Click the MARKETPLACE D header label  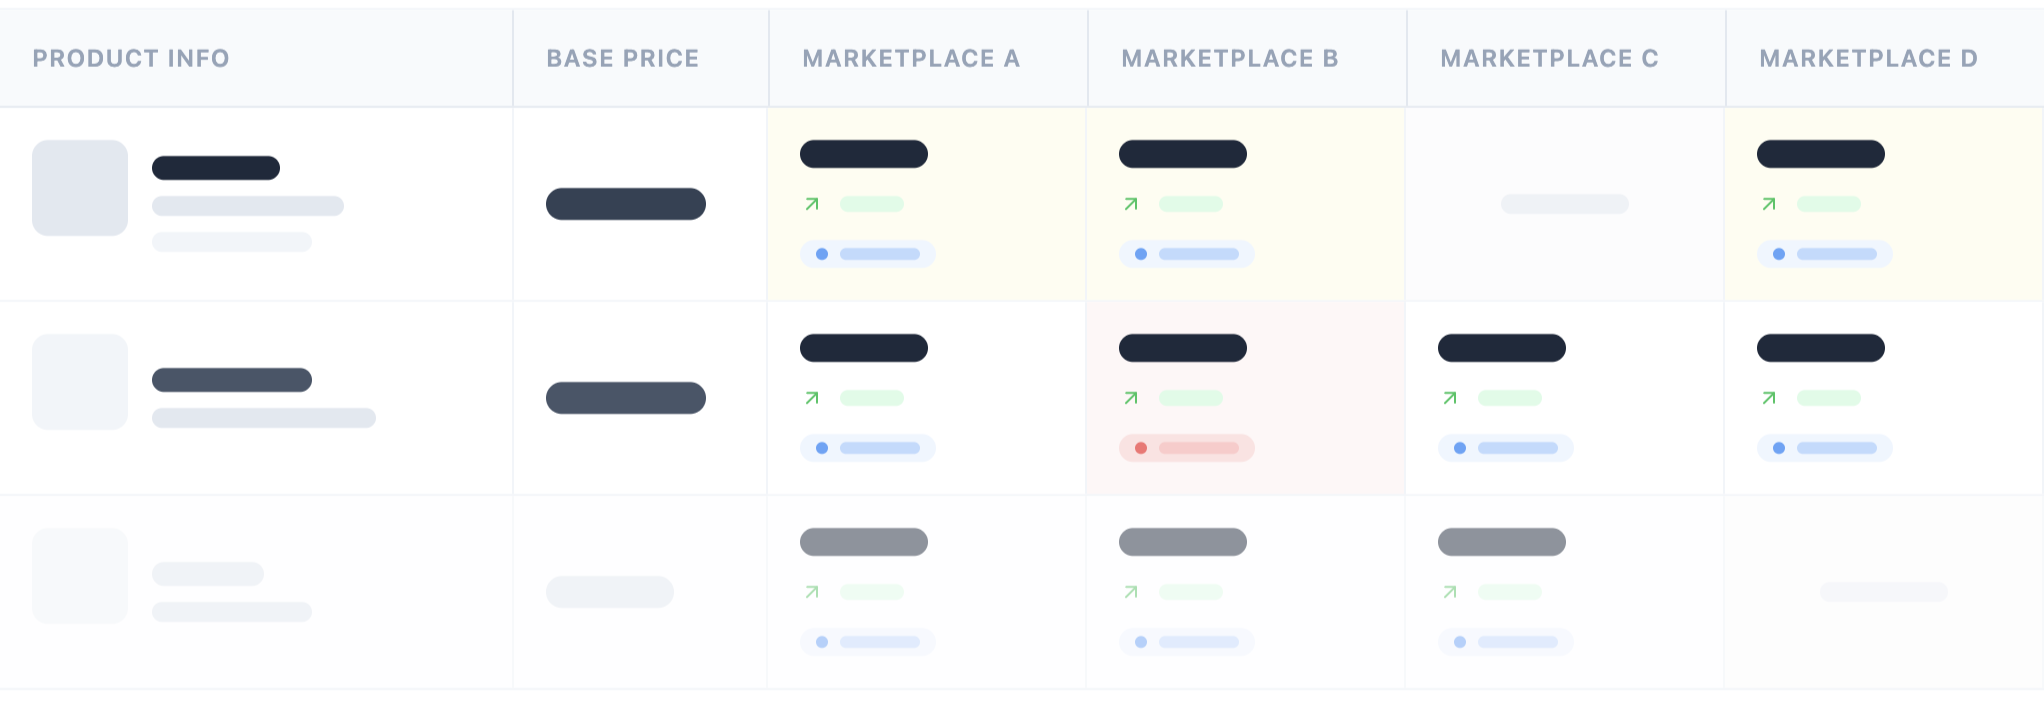tap(1869, 58)
